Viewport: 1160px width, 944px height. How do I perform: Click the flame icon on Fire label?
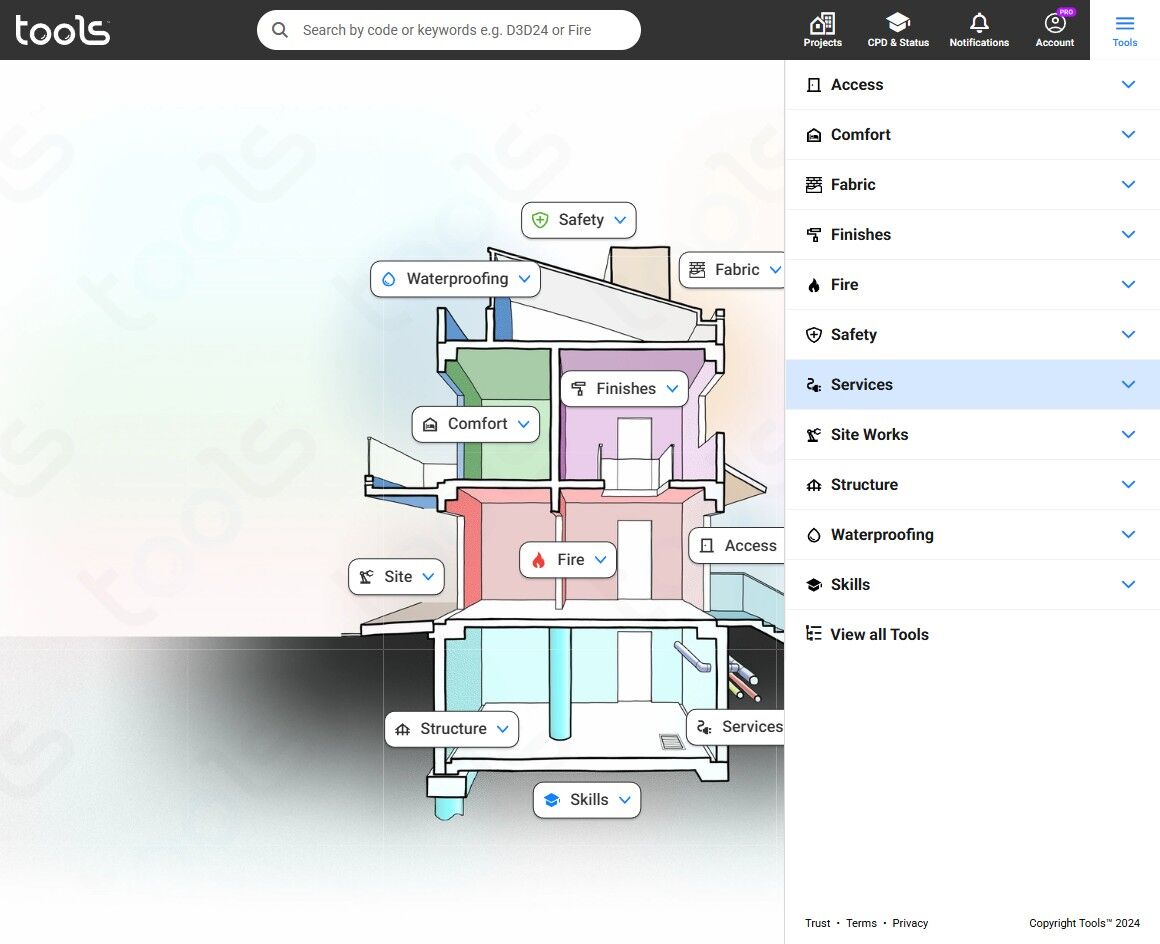click(x=539, y=560)
